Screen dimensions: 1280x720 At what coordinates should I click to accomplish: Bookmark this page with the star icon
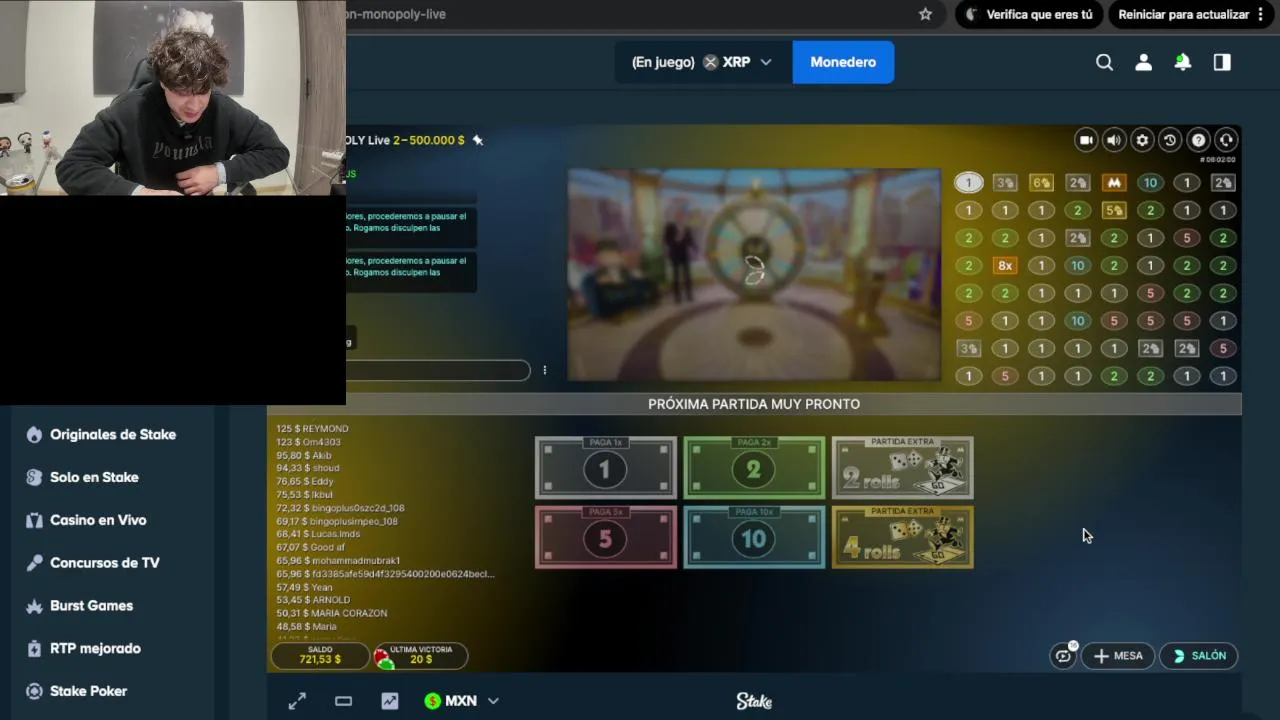pyautogui.click(x=925, y=14)
